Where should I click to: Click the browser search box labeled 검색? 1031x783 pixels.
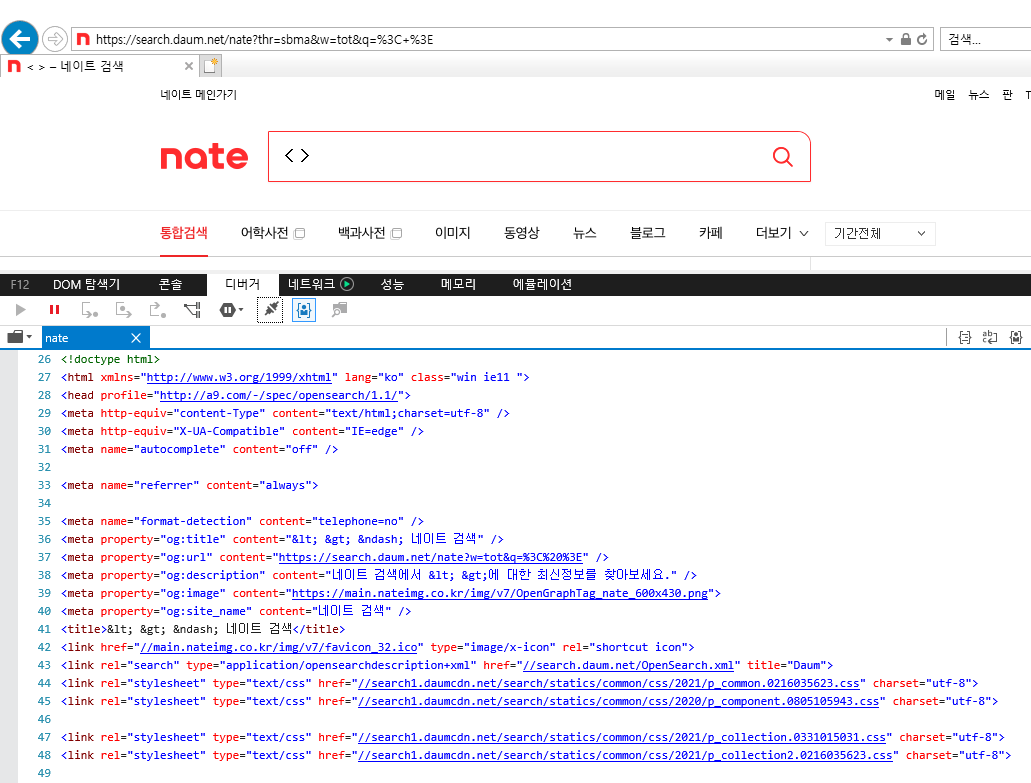click(985, 39)
